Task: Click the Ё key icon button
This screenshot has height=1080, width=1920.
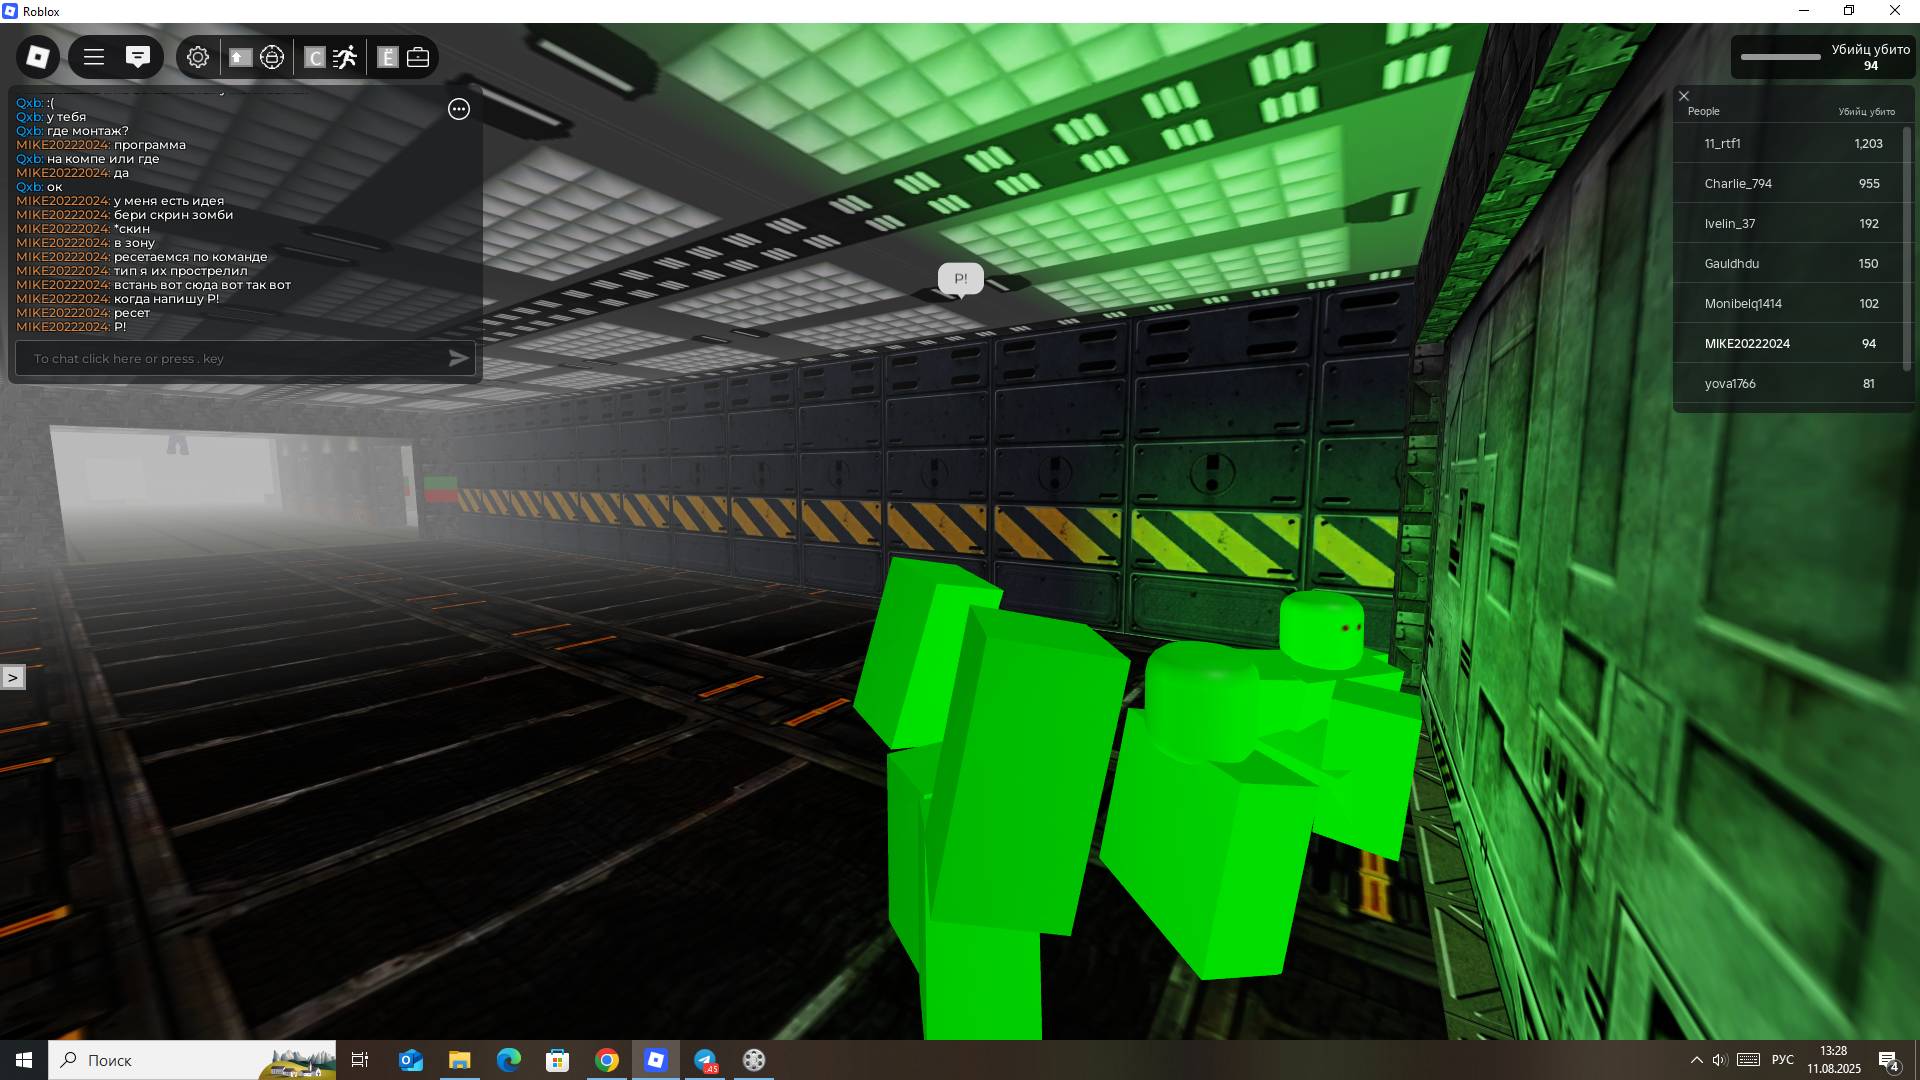Action: pos(388,57)
